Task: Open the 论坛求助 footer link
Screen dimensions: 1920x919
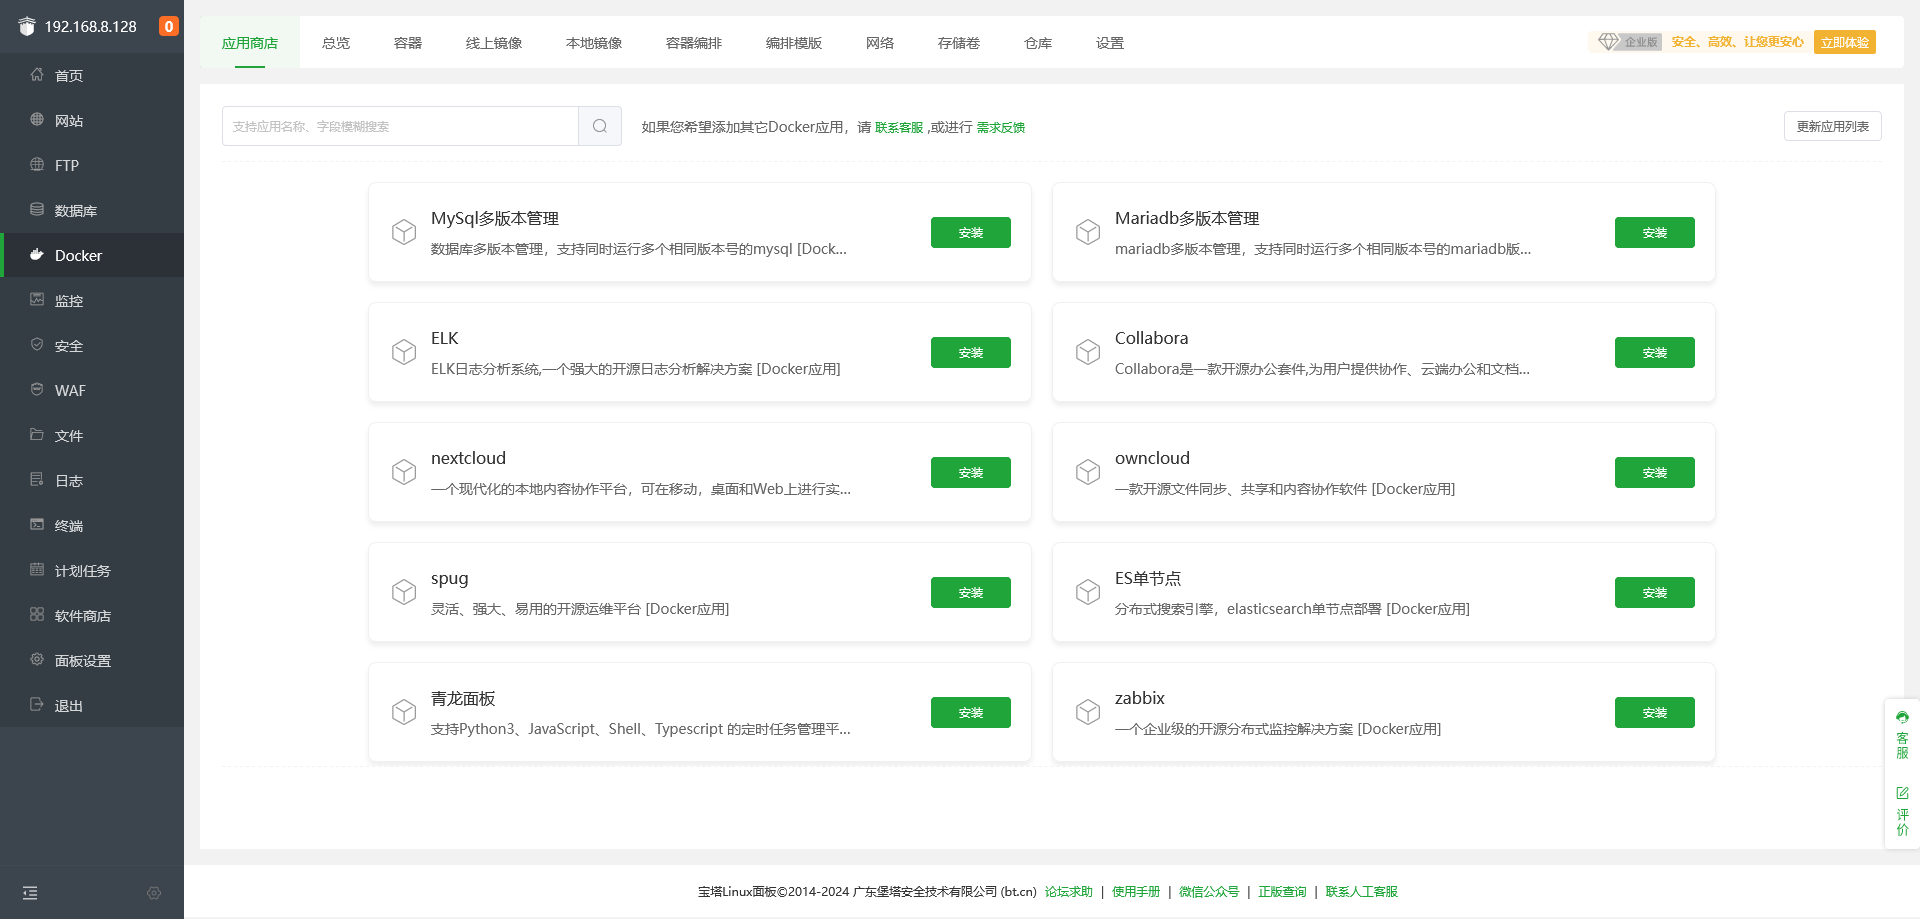Action: [1069, 892]
